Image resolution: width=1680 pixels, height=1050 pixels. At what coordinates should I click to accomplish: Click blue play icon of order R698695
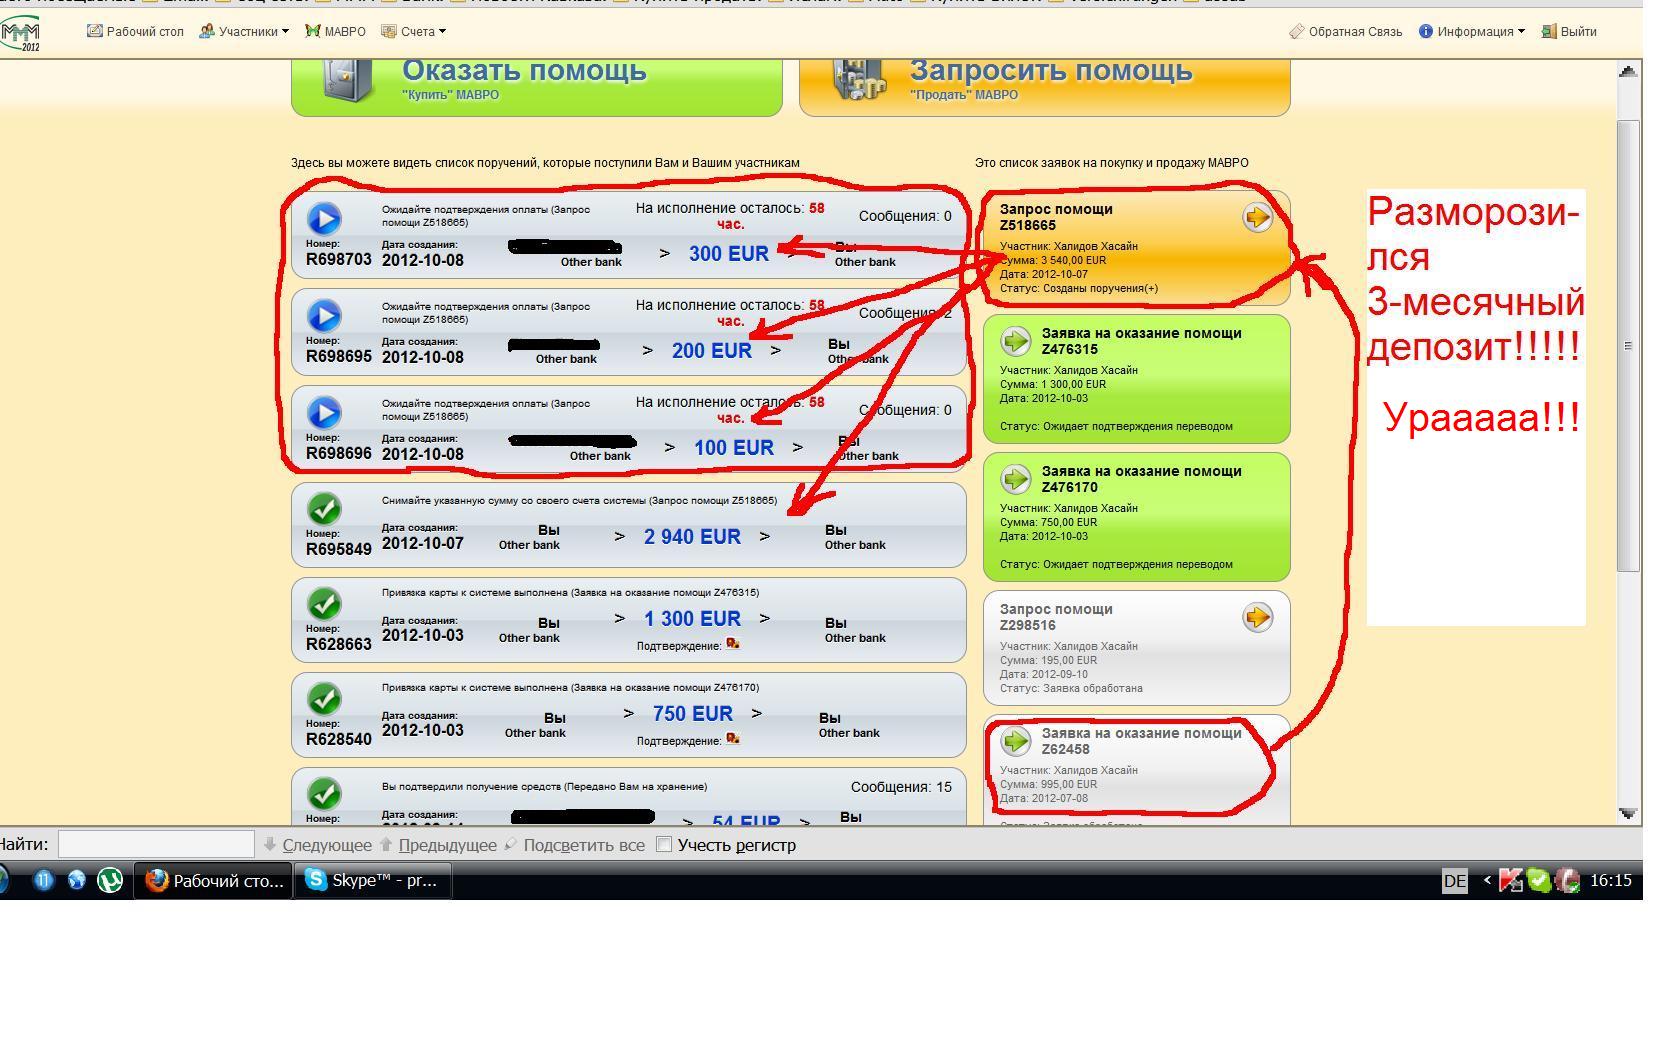324,316
